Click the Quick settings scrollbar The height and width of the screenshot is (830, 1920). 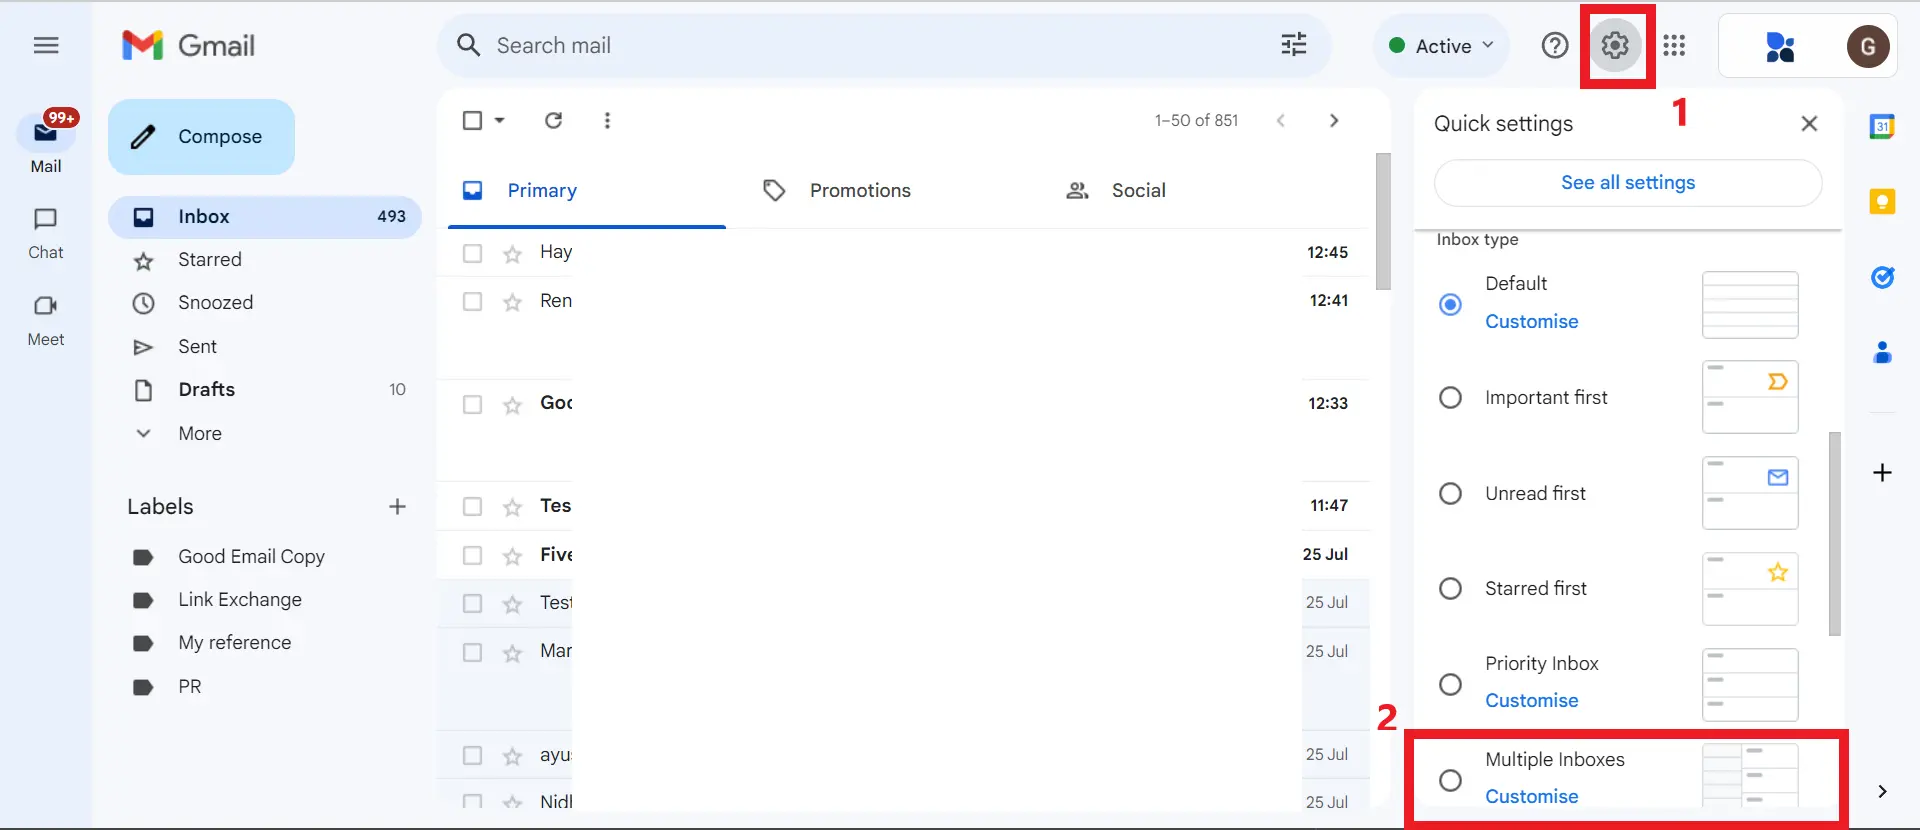pyautogui.click(x=1835, y=534)
